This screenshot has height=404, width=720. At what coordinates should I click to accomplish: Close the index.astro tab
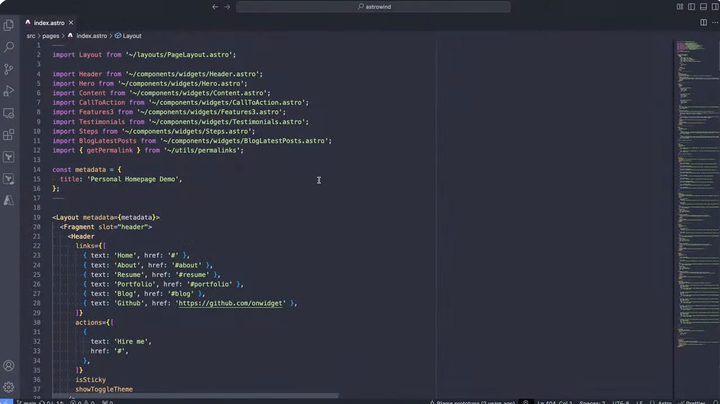(71, 22)
